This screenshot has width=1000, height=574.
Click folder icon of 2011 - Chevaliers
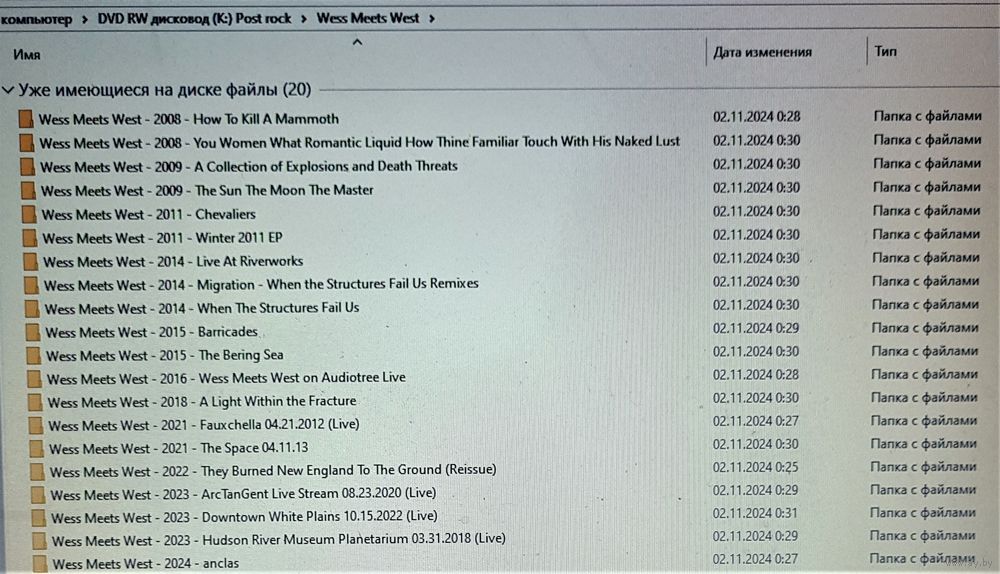pos(29,214)
